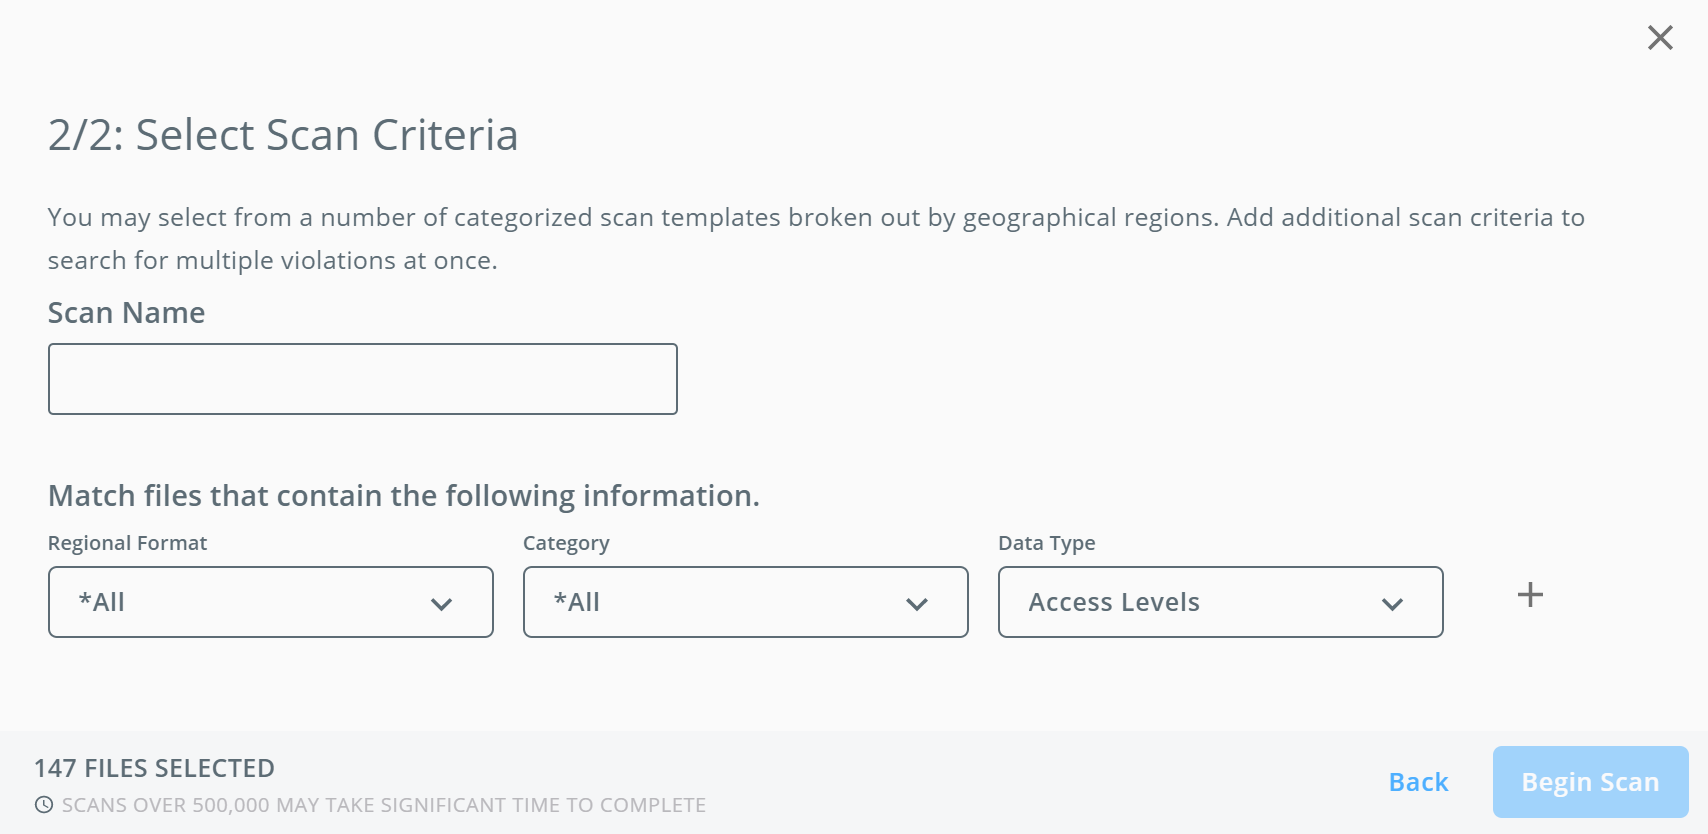Click the Scan Name label
The width and height of the screenshot is (1708, 834).
click(127, 313)
